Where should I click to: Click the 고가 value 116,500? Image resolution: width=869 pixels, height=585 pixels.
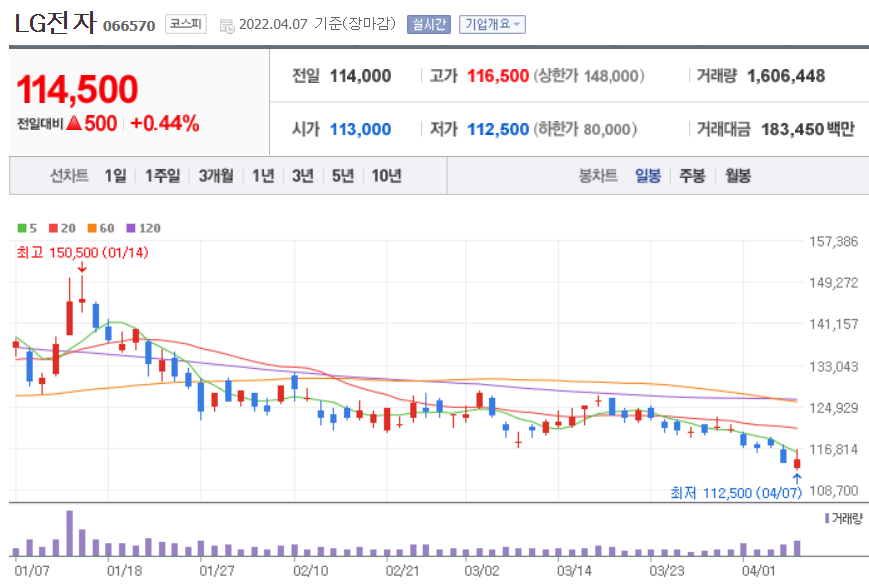(498, 76)
